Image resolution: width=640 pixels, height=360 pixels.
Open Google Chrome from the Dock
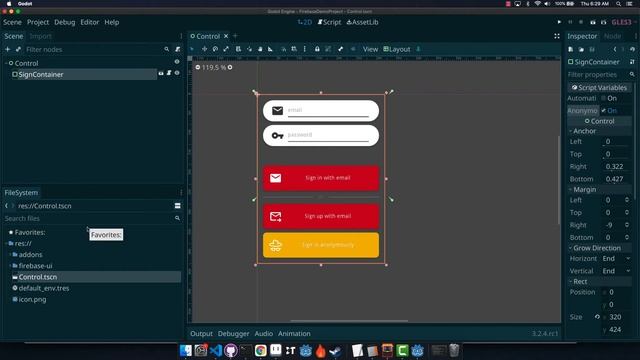(260, 350)
